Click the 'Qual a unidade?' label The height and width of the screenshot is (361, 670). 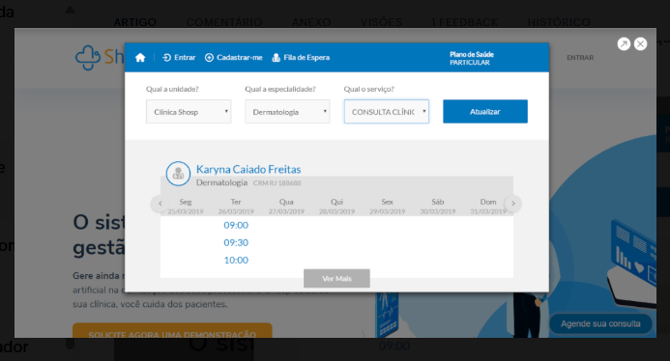172,89
